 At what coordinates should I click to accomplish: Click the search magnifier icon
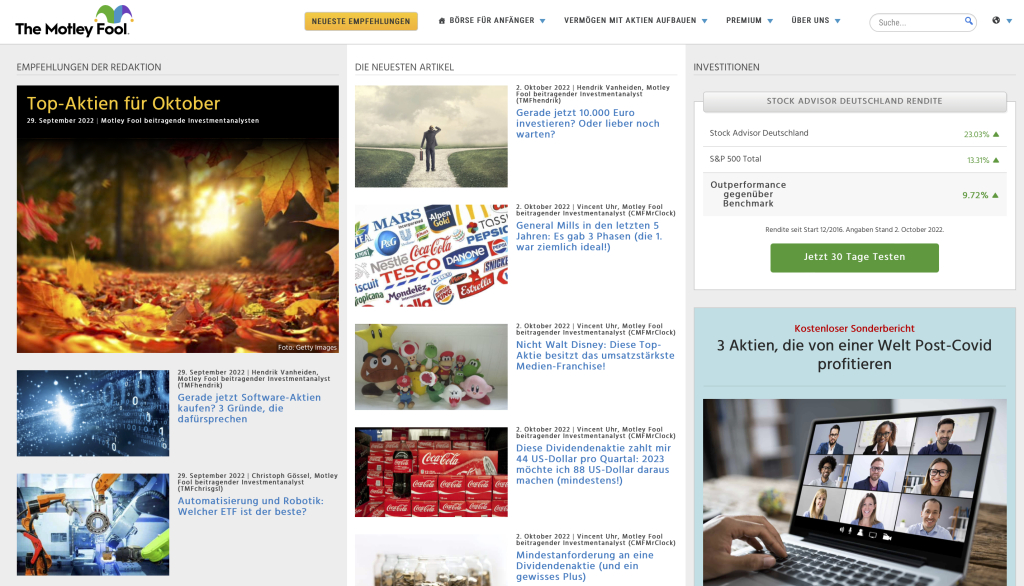click(x=968, y=21)
